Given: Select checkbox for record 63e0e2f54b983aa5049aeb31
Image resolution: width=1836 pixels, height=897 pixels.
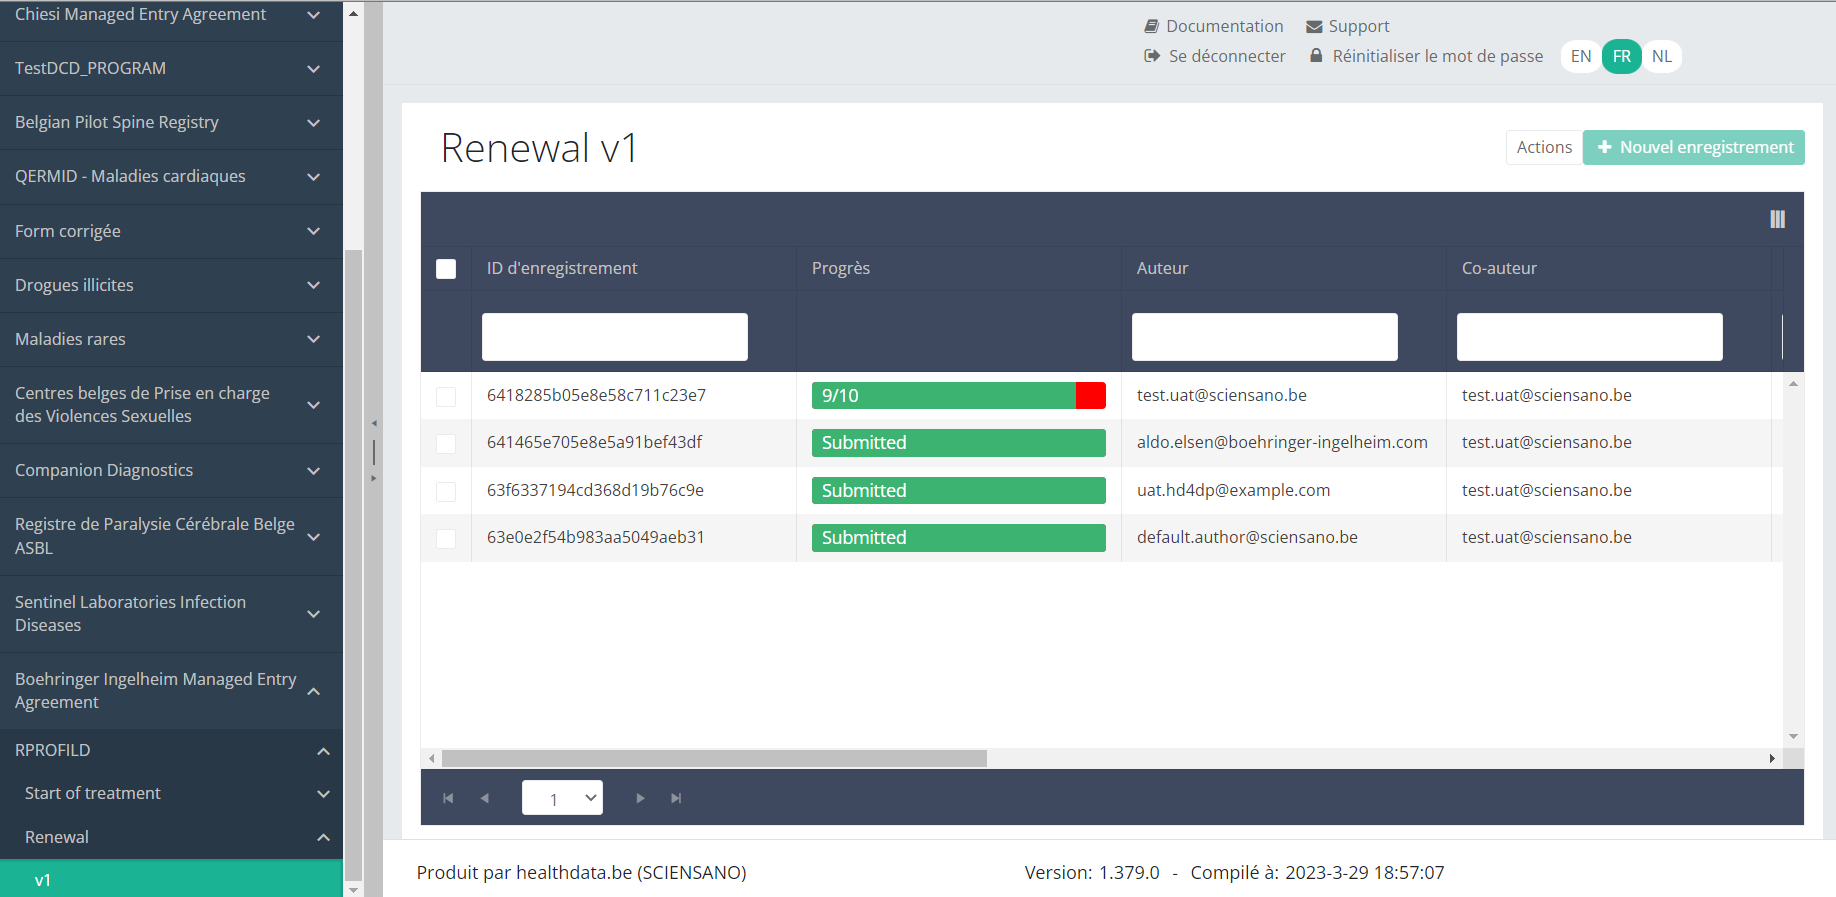Looking at the screenshot, I should 446,538.
